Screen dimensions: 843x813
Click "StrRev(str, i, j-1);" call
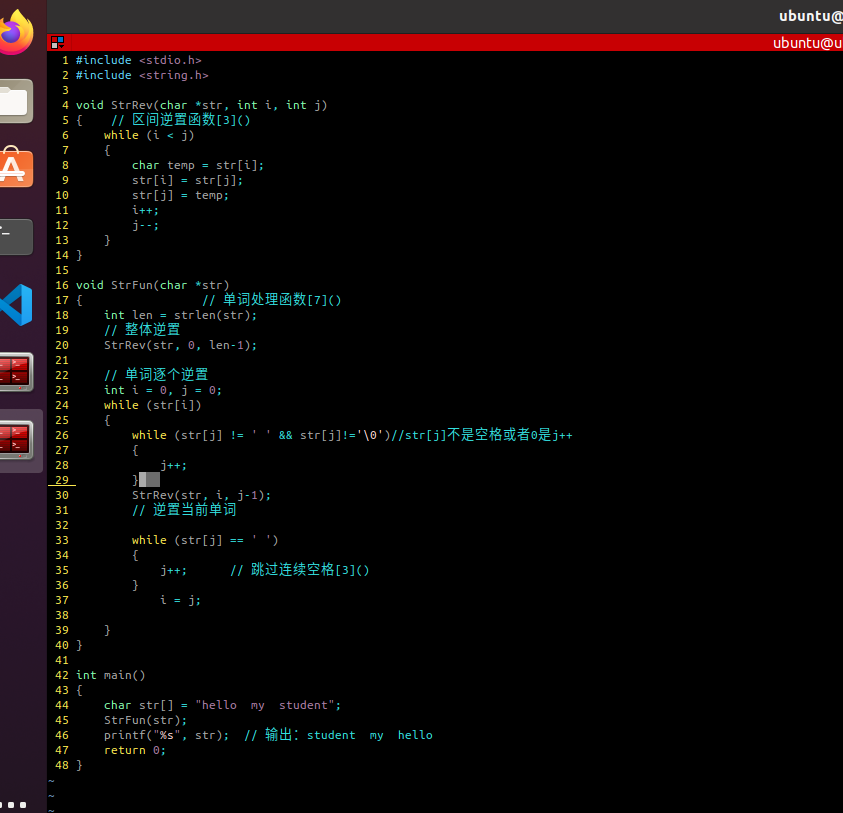tap(201, 496)
